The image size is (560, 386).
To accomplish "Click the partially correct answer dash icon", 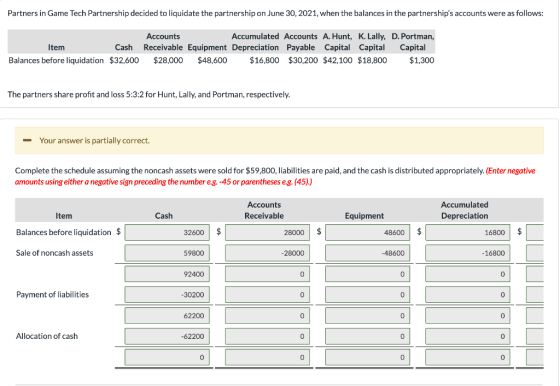I will pos(27,140).
